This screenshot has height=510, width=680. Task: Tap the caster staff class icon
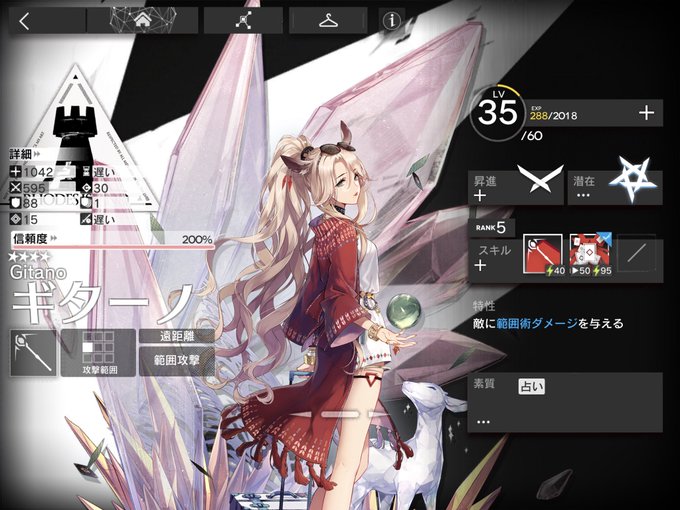pyautogui.click(x=33, y=352)
